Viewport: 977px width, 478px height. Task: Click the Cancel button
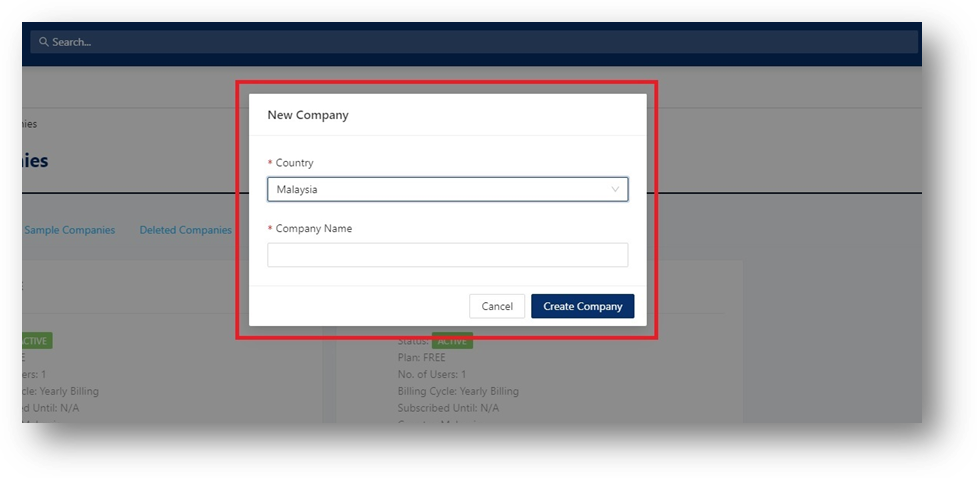tap(497, 306)
